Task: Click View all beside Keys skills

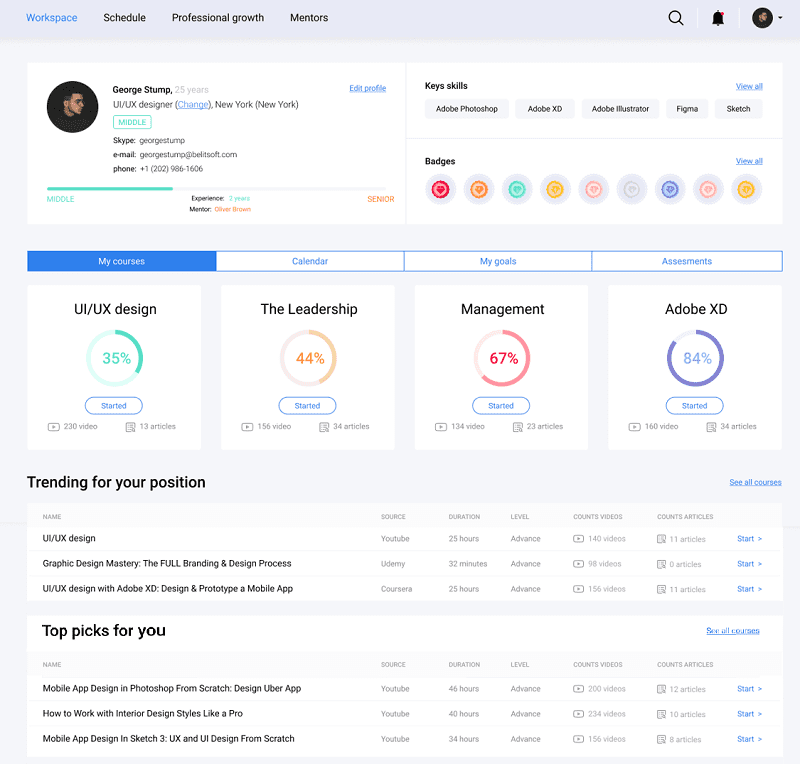Action: tap(749, 86)
